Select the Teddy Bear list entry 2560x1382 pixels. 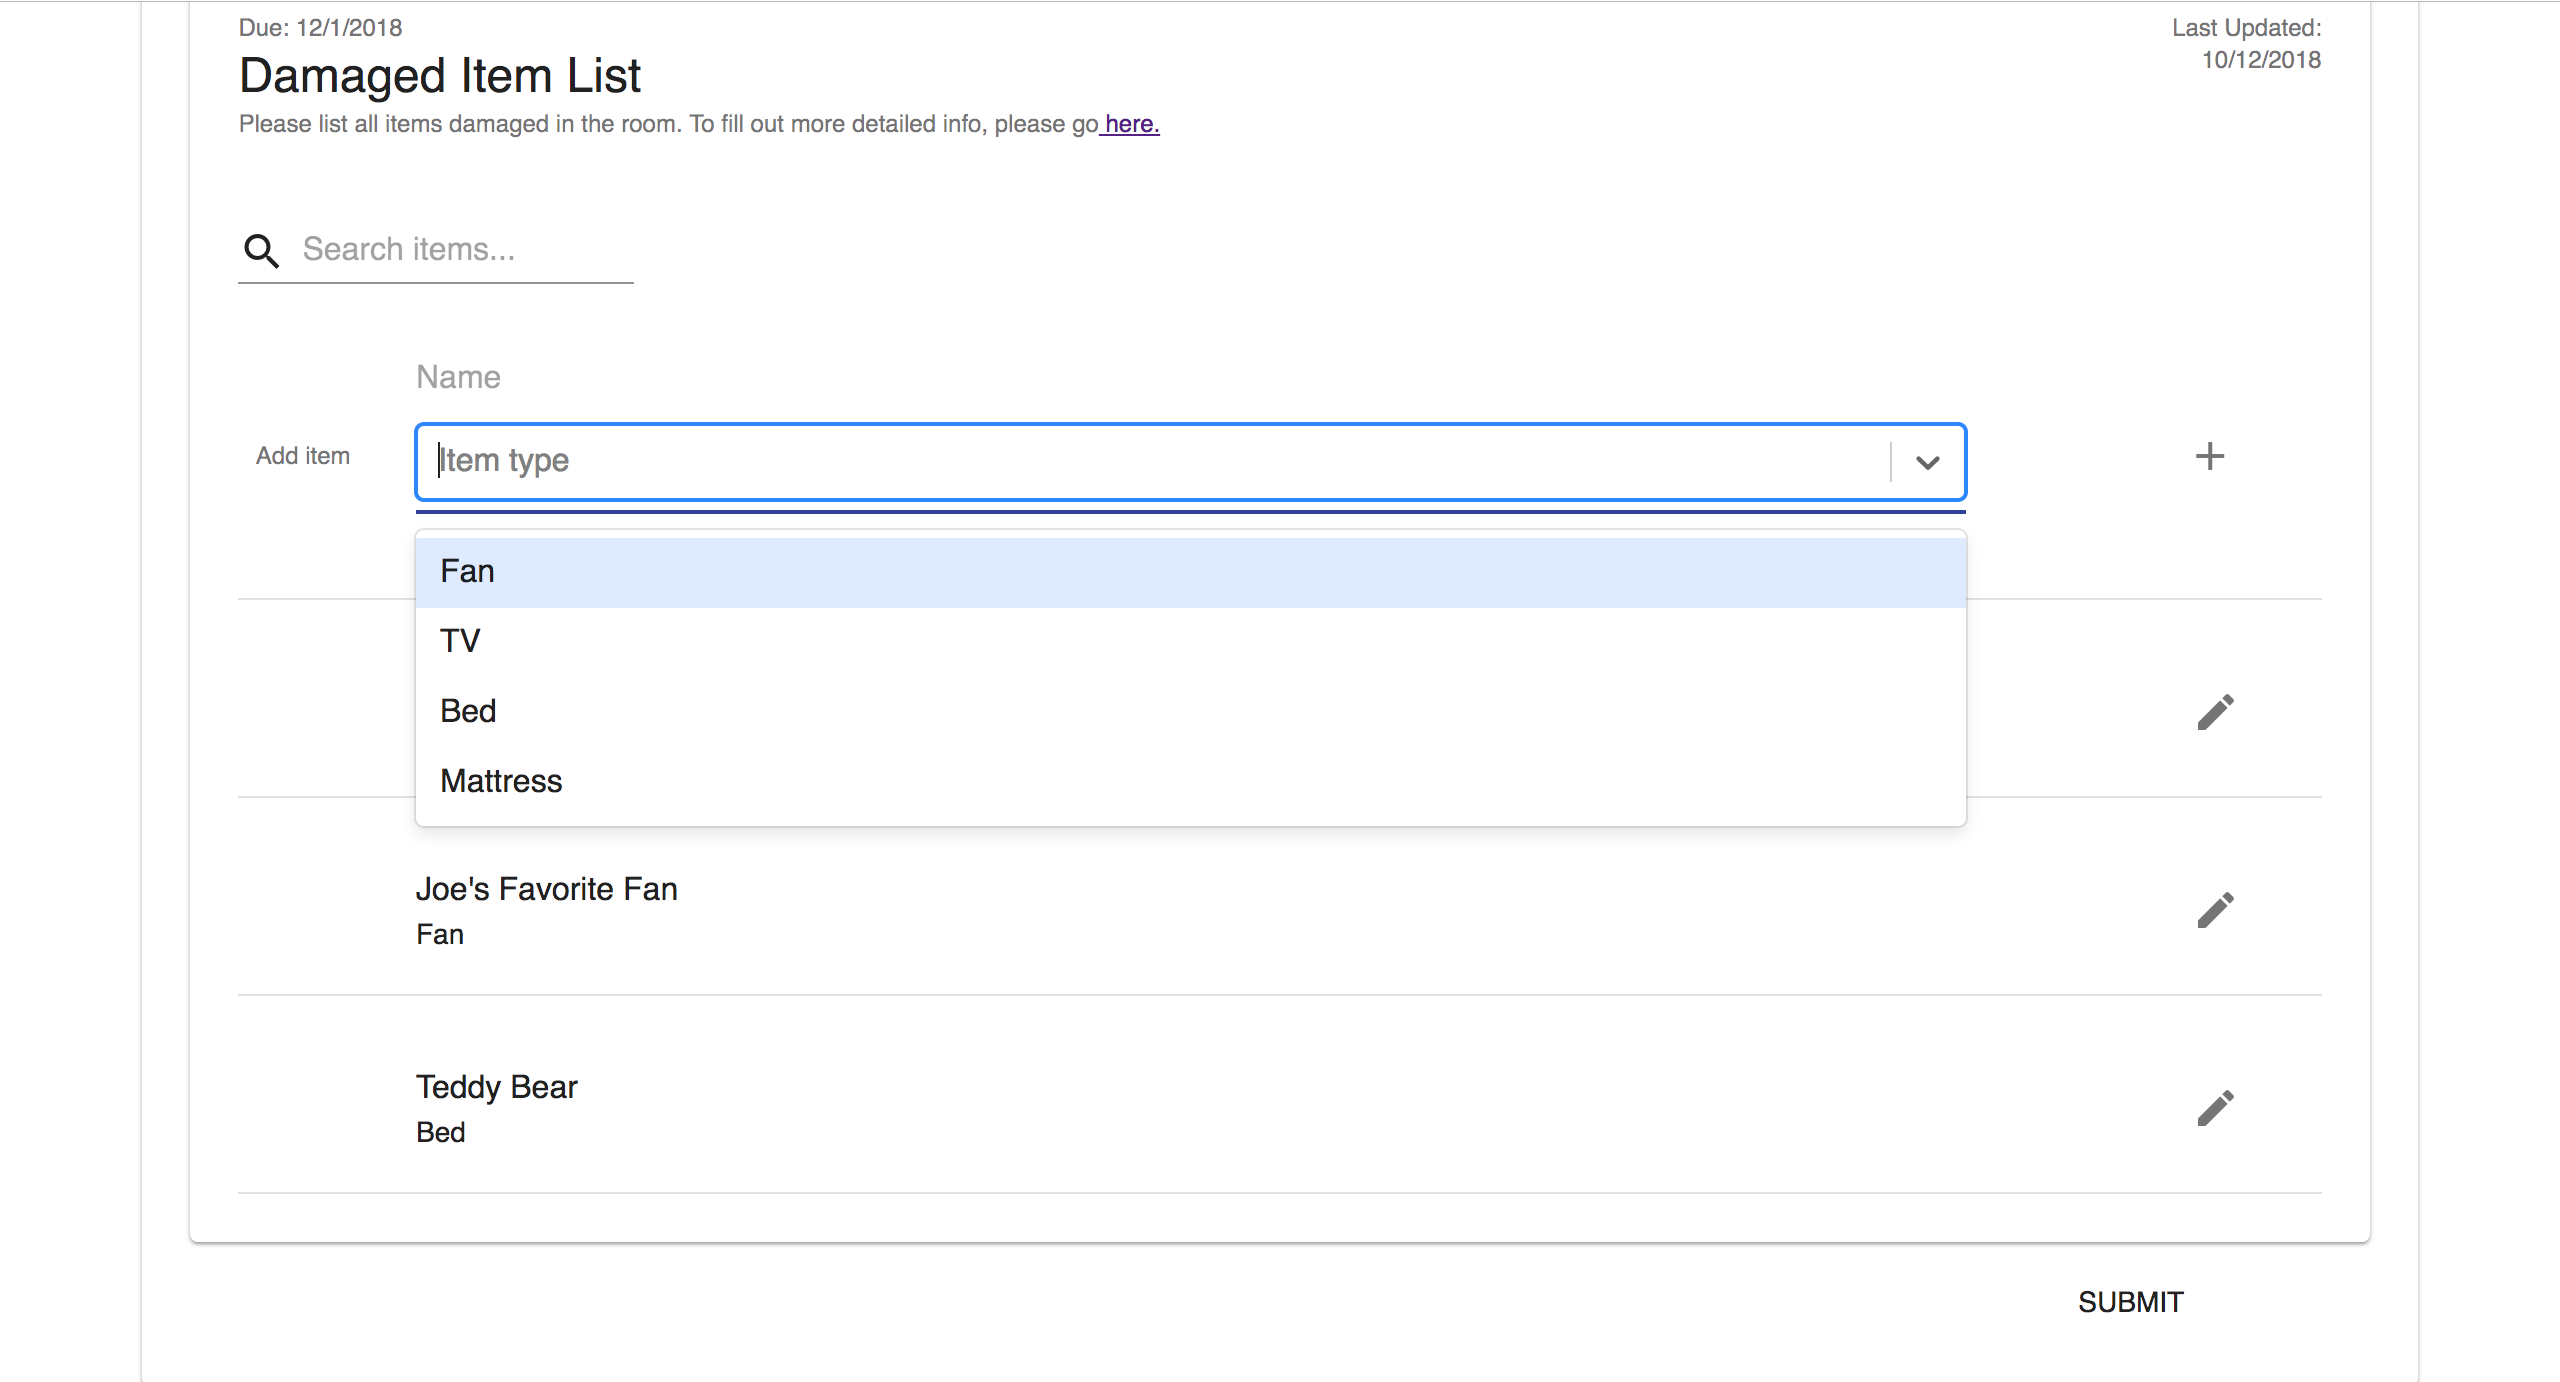(x=496, y=1088)
